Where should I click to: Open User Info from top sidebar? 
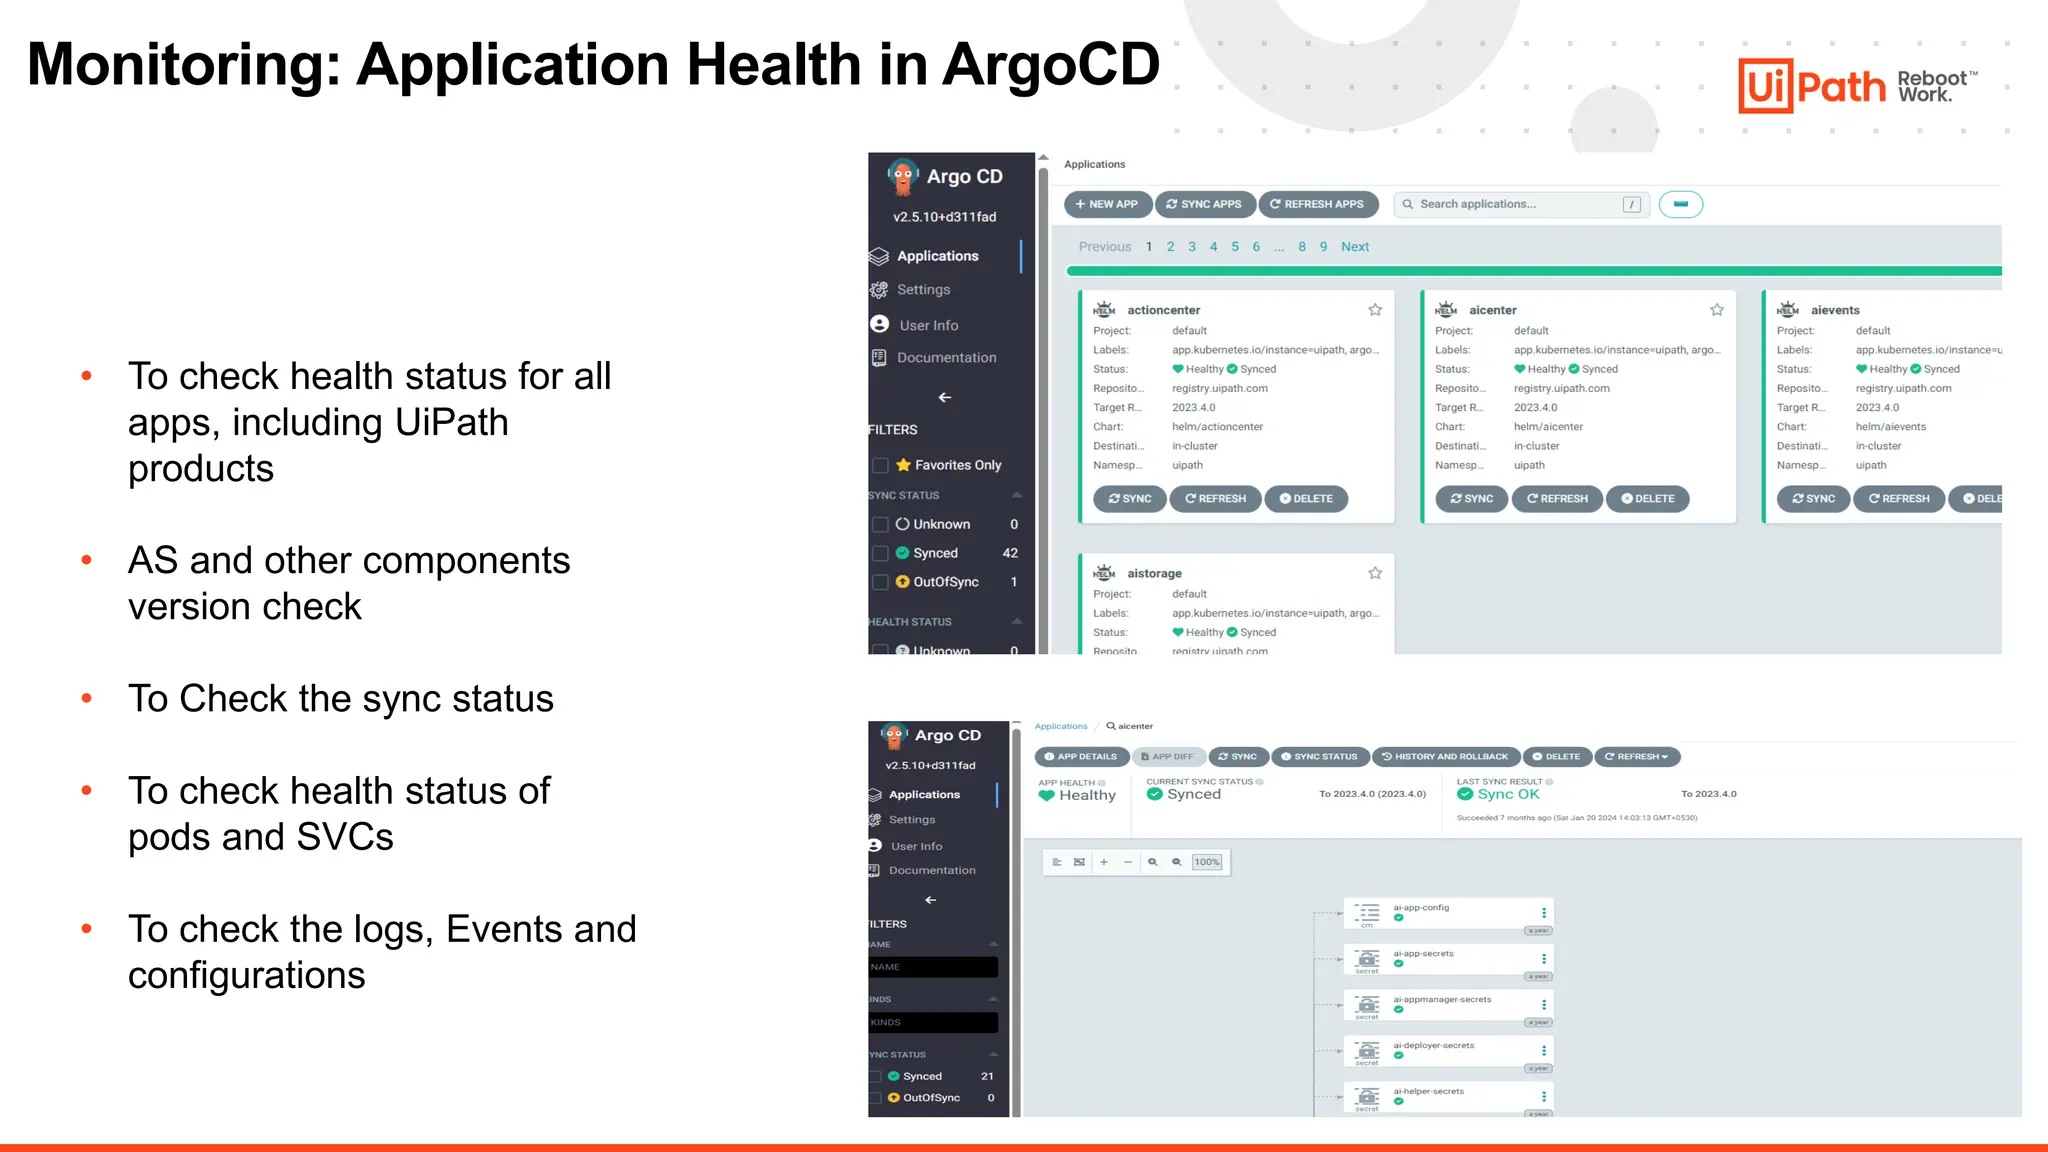pos(928,325)
